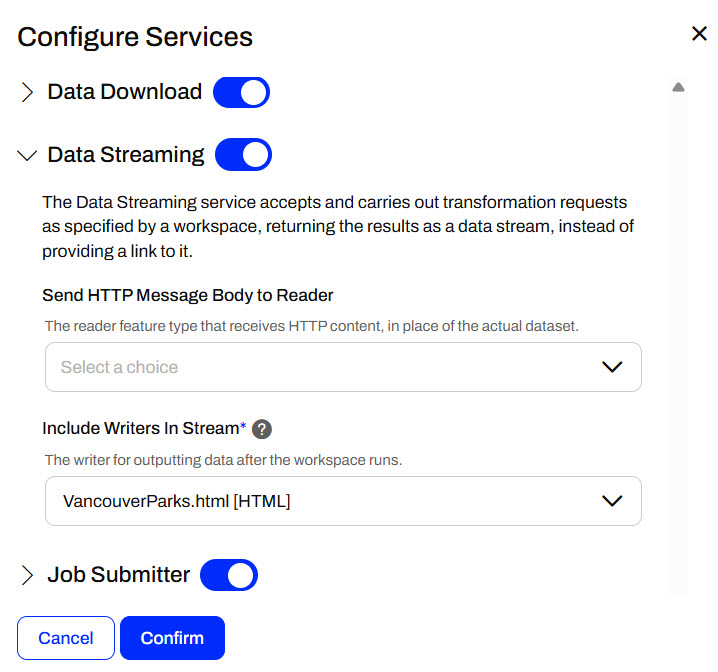
Task: Click the Select a choice placeholder text
Action: point(119,367)
